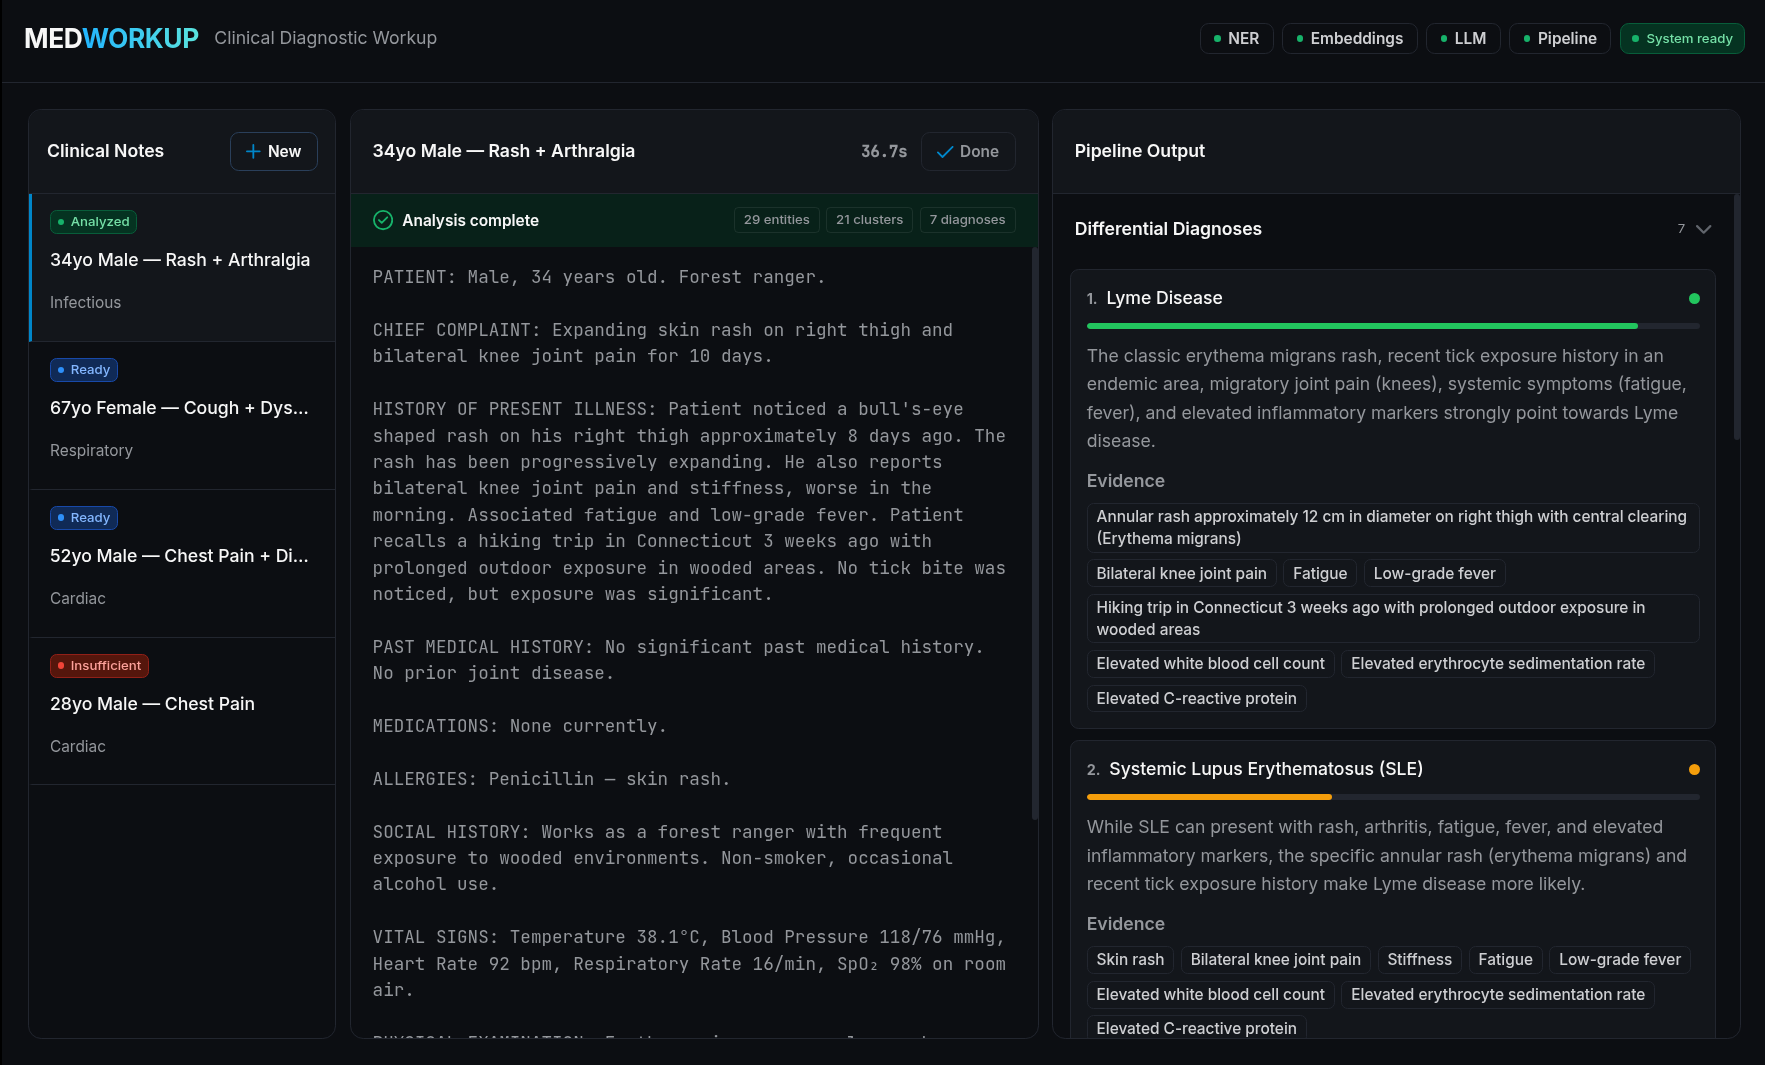Click the Ready badge on 52yo Male note
Image resolution: width=1765 pixels, height=1065 pixels.
point(84,518)
